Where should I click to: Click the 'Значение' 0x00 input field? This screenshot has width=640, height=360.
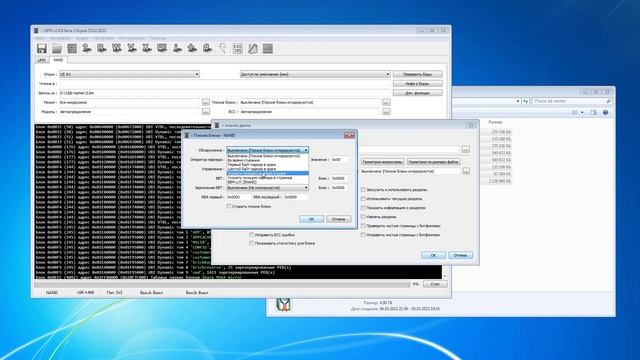(x=339, y=160)
